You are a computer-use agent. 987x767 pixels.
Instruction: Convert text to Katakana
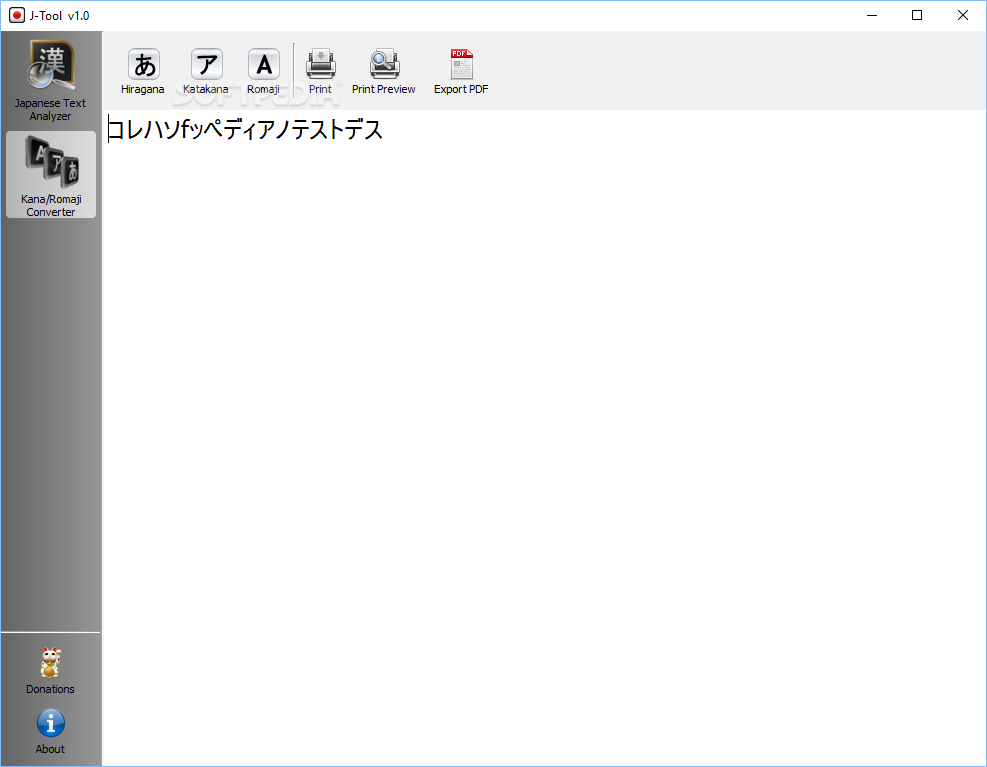[206, 71]
